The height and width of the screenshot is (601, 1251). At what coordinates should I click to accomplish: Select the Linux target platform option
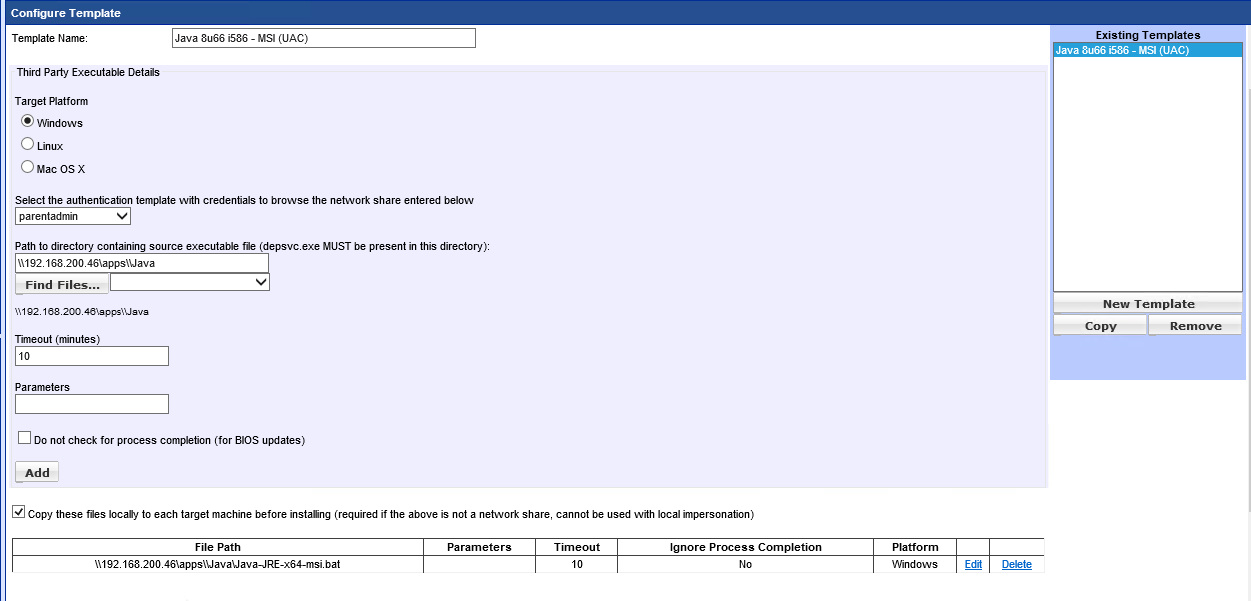click(28, 144)
